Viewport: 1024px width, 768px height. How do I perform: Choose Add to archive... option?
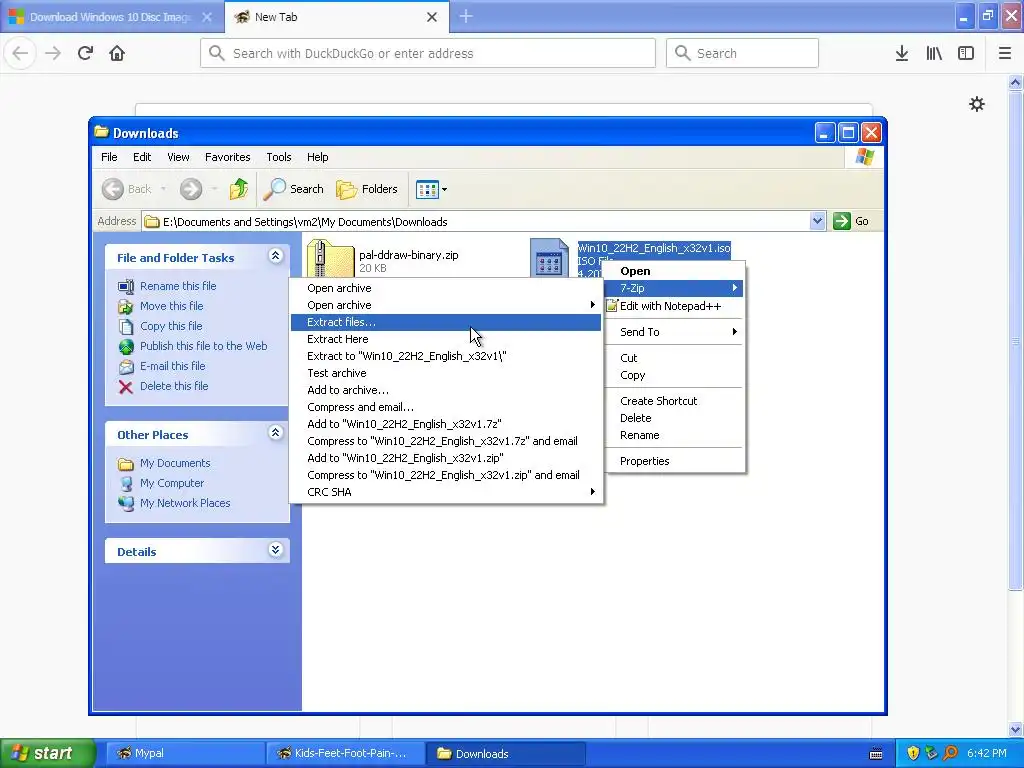(445, 390)
